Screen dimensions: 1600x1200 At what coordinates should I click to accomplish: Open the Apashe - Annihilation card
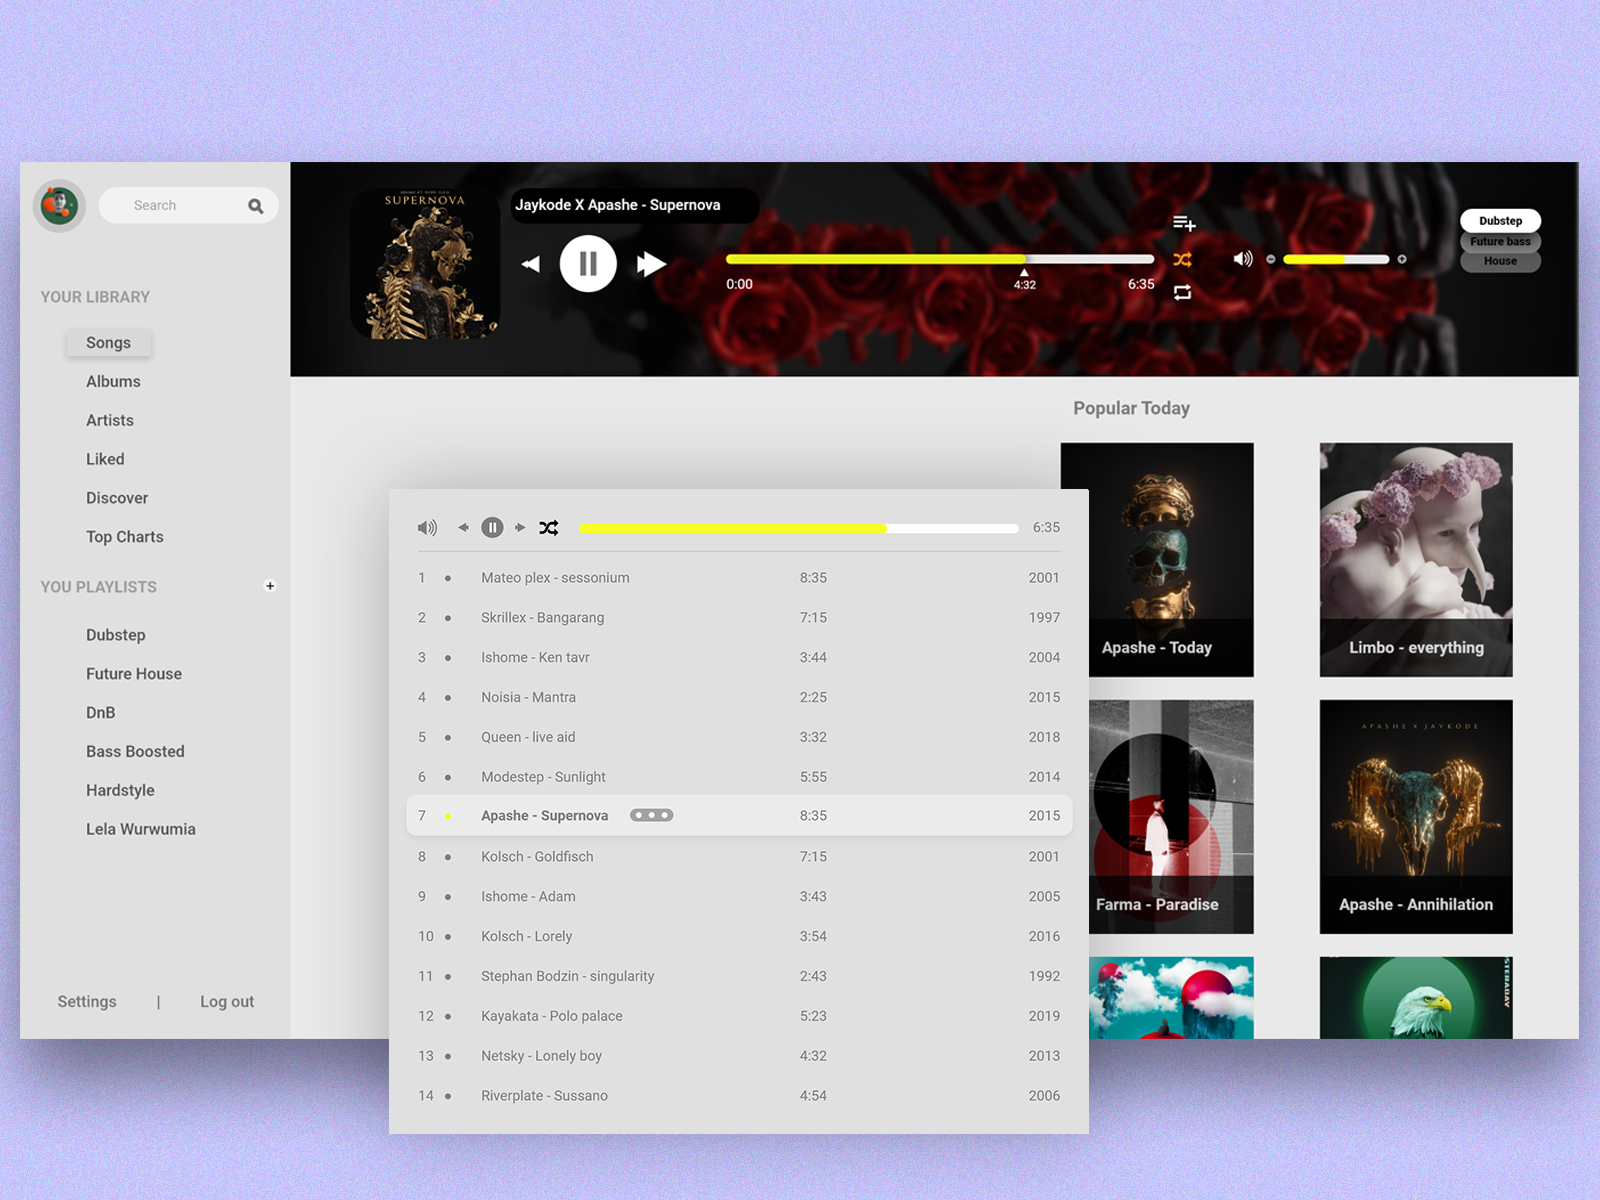(x=1416, y=817)
